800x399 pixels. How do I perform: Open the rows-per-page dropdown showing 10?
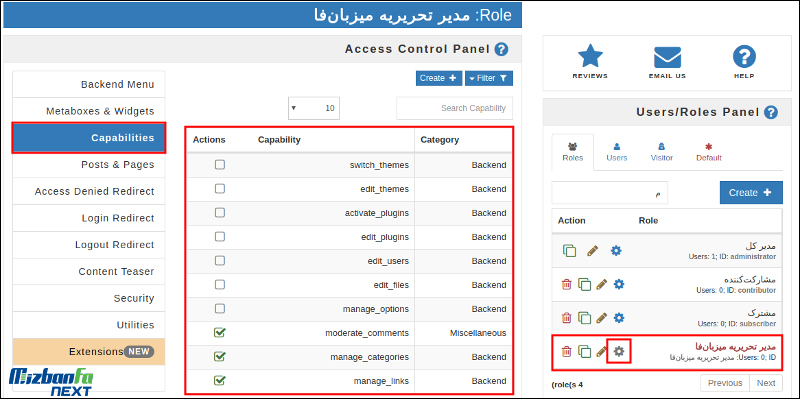point(314,108)
